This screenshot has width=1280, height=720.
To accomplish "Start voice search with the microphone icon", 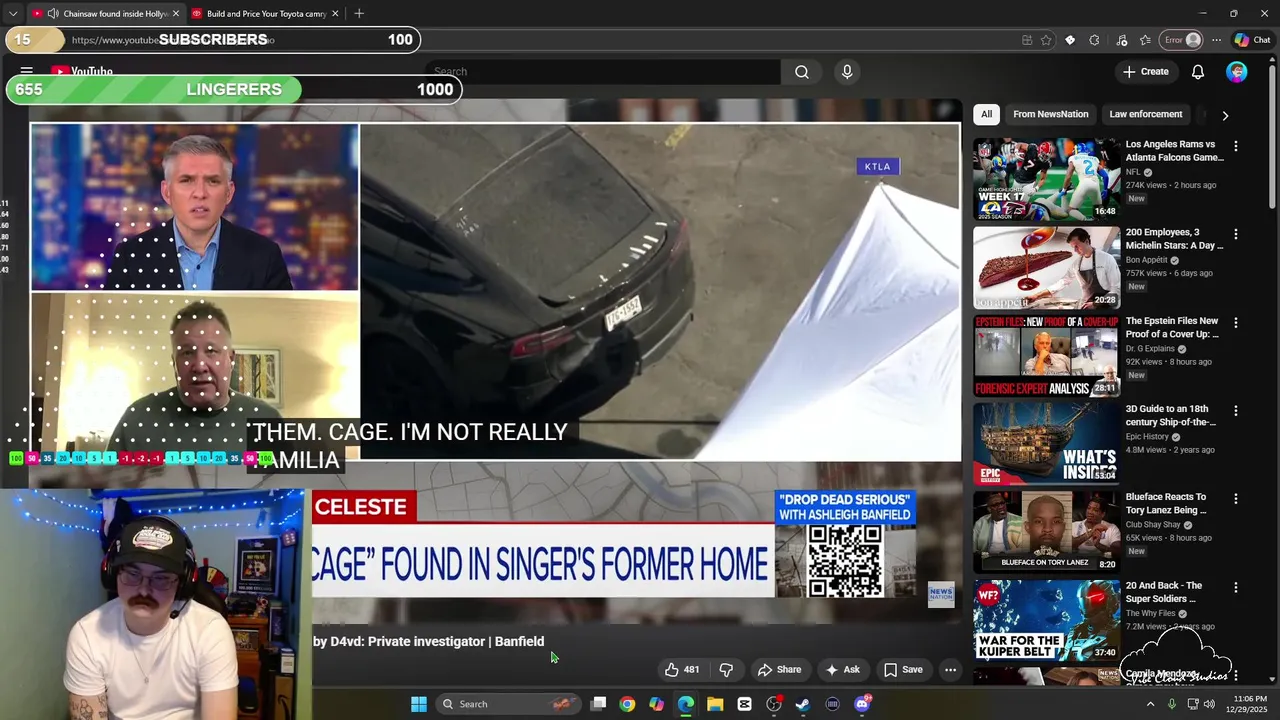I will click(847, 72).
